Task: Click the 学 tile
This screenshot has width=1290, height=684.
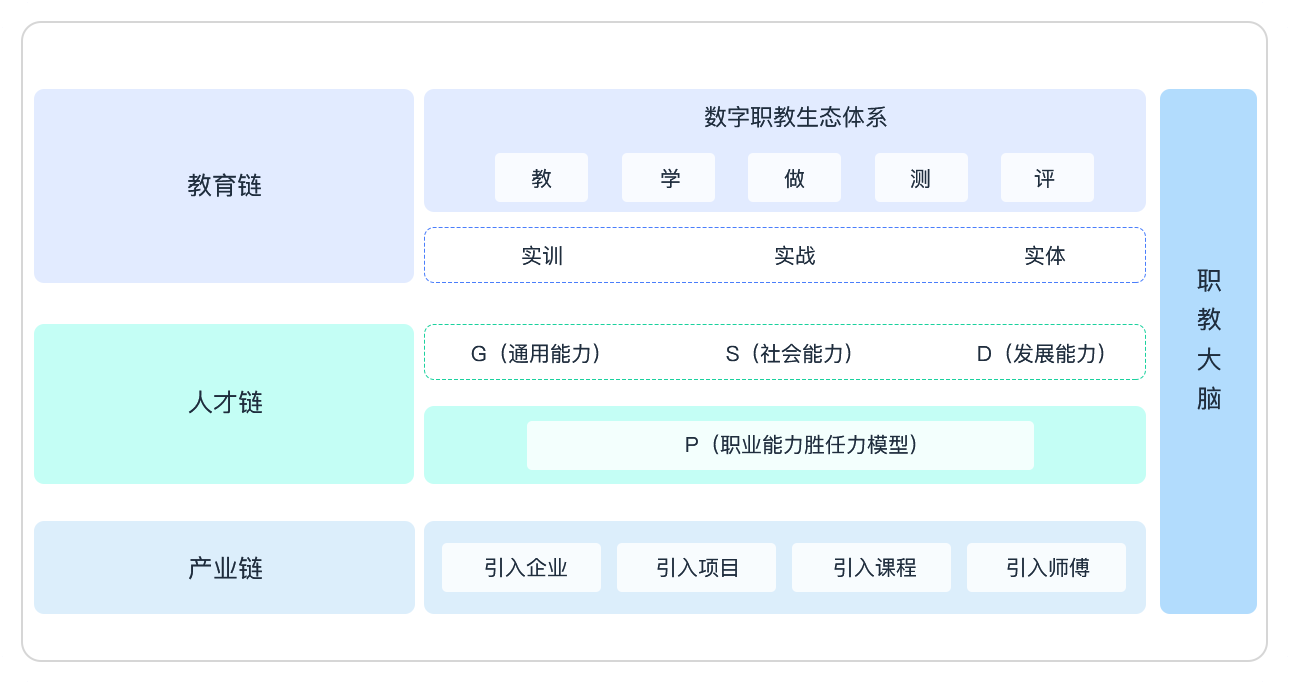Action: click(668, 178)
